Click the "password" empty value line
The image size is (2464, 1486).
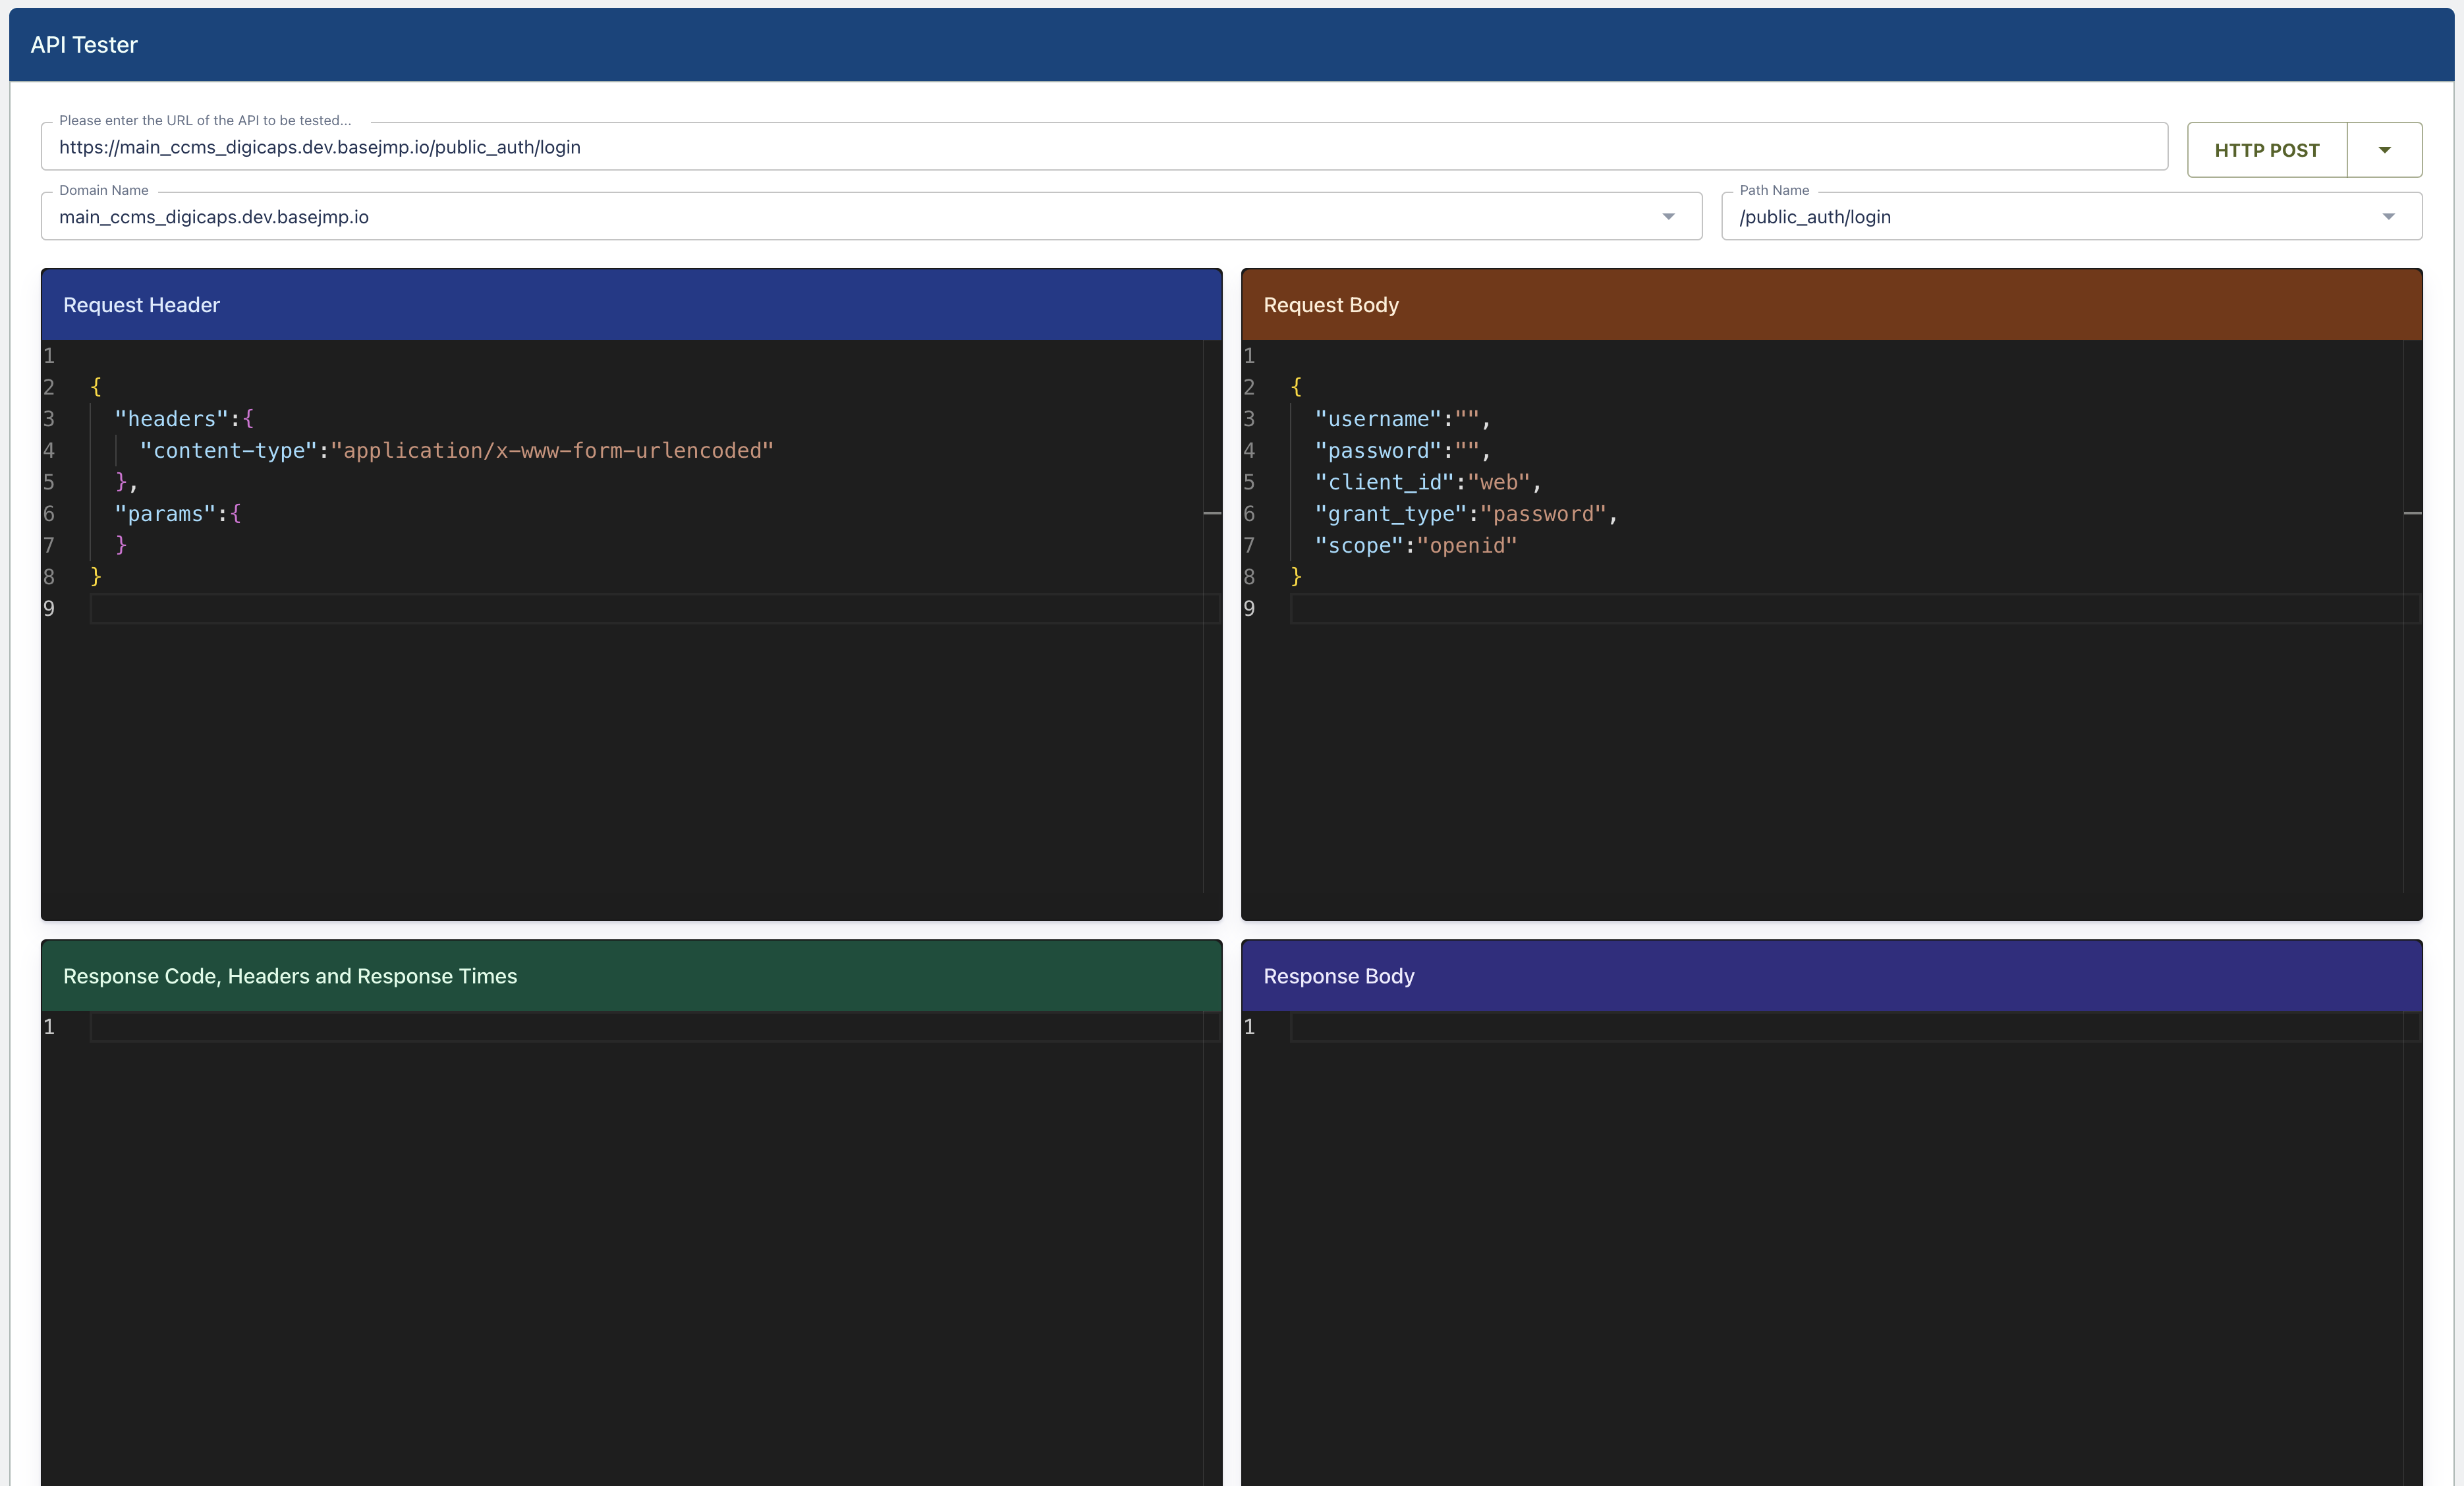coord(1401,451)
